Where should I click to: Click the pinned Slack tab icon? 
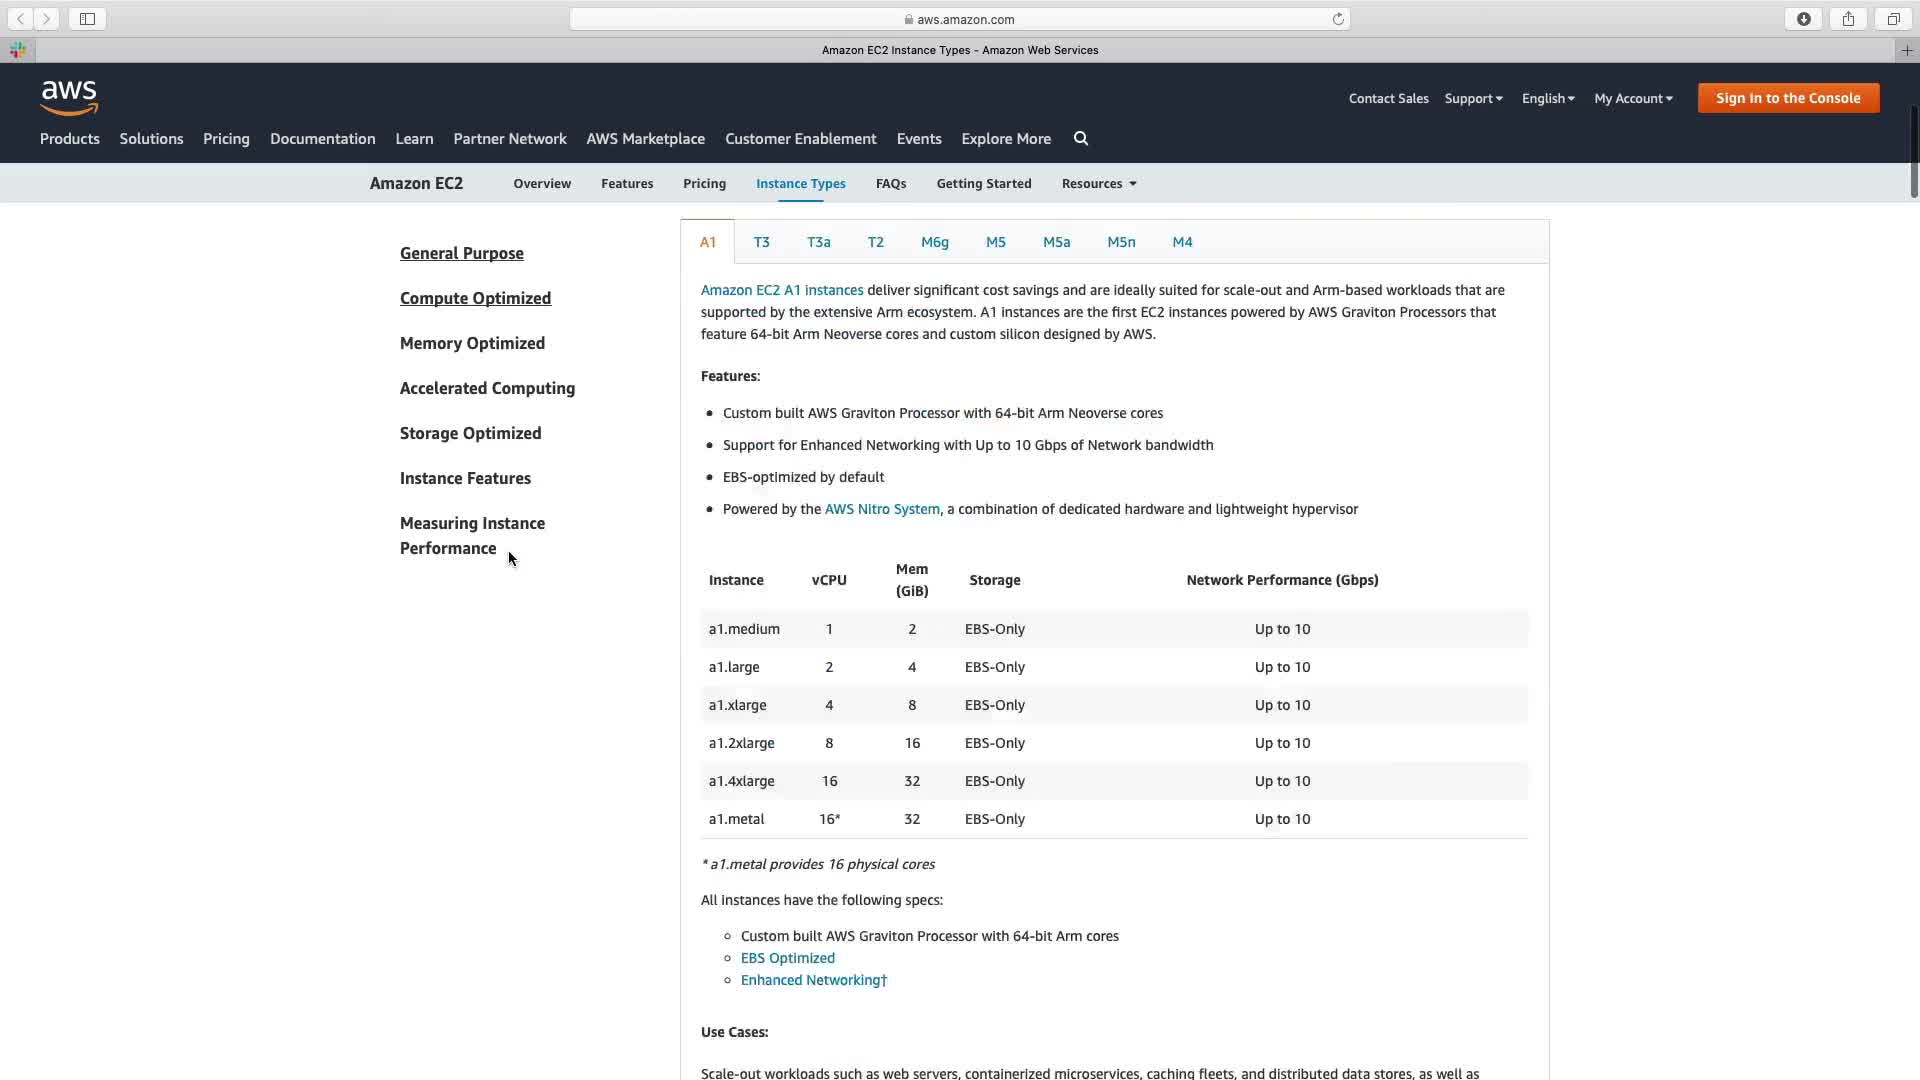(18, 50)
